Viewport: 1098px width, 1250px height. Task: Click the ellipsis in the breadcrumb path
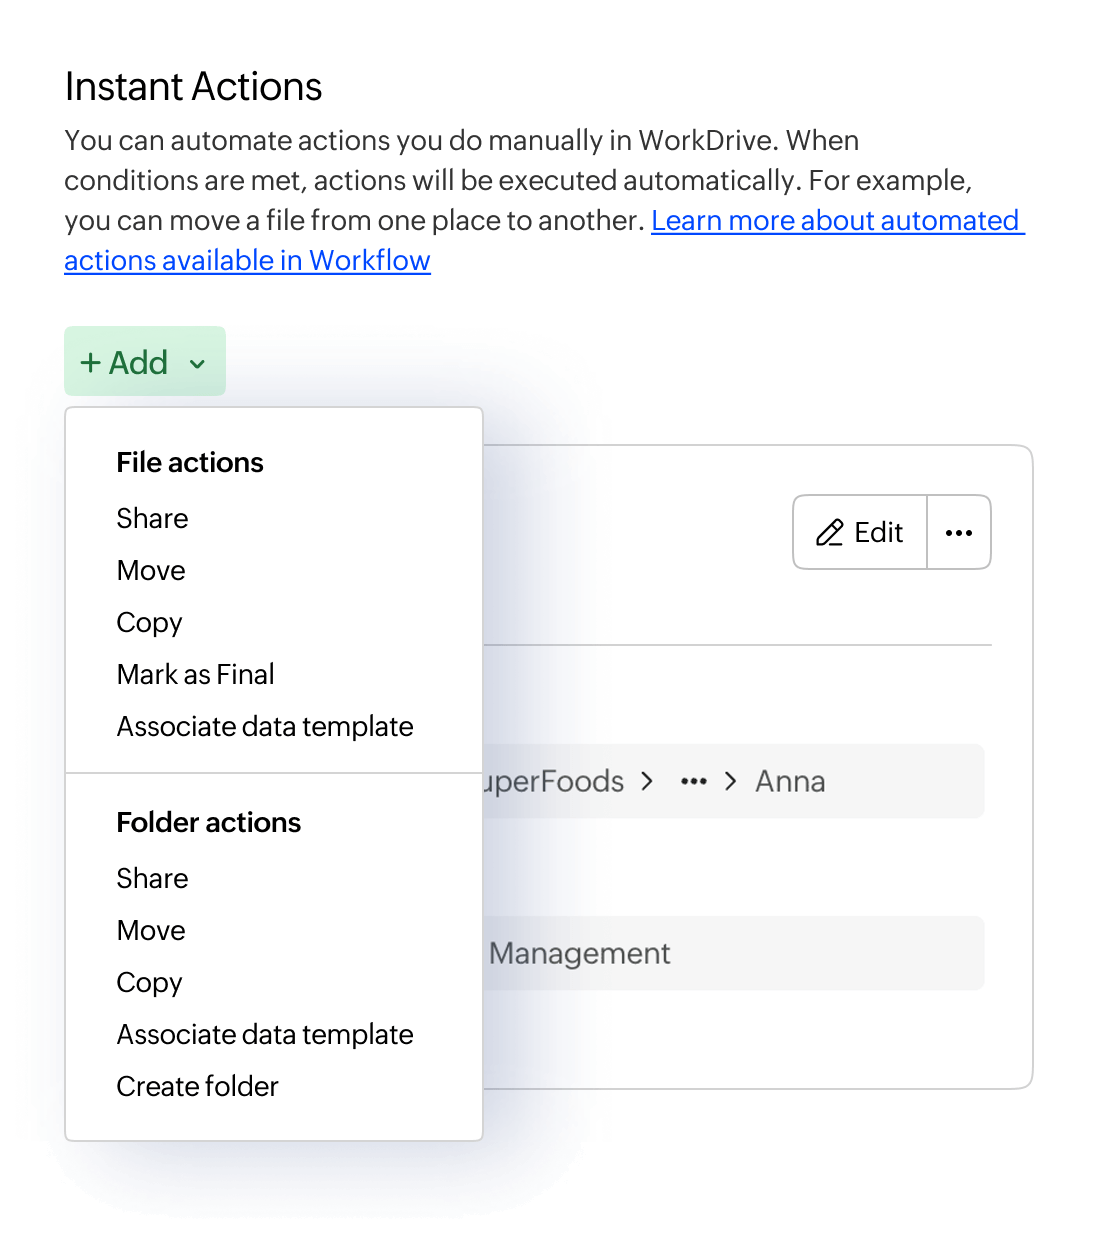tap(693, 781)
